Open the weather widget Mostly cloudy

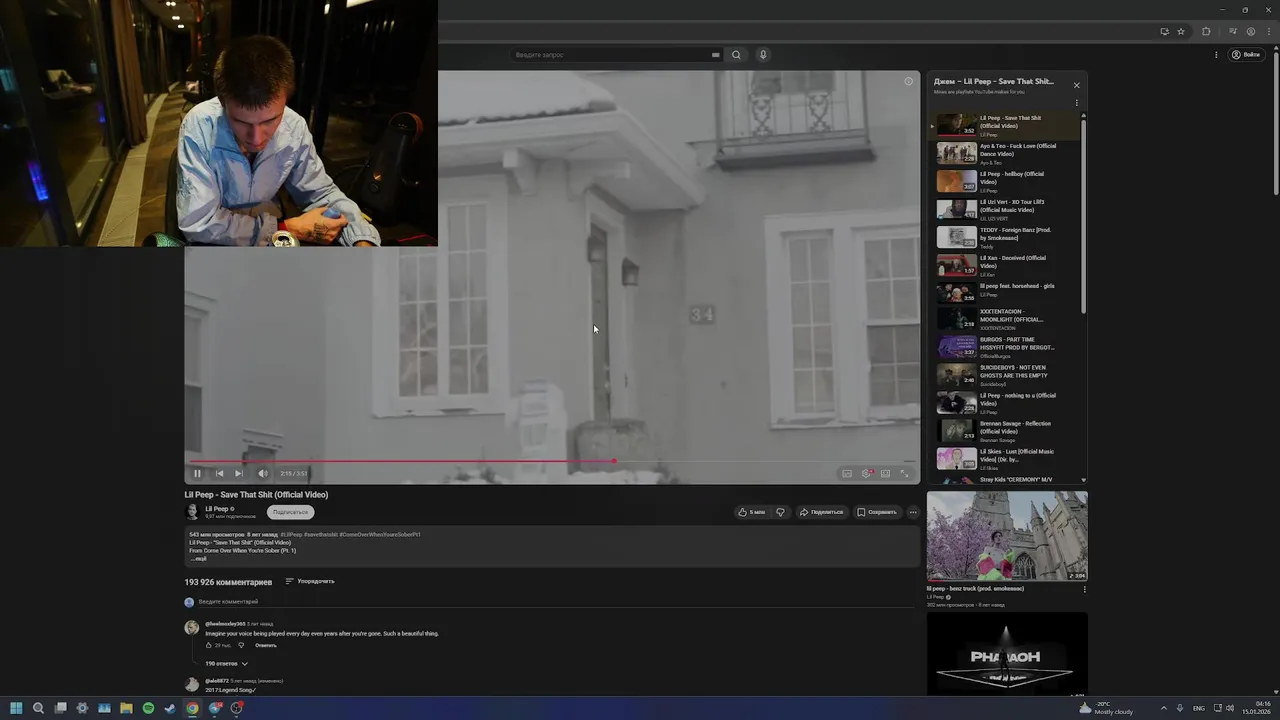point(1106,708)
